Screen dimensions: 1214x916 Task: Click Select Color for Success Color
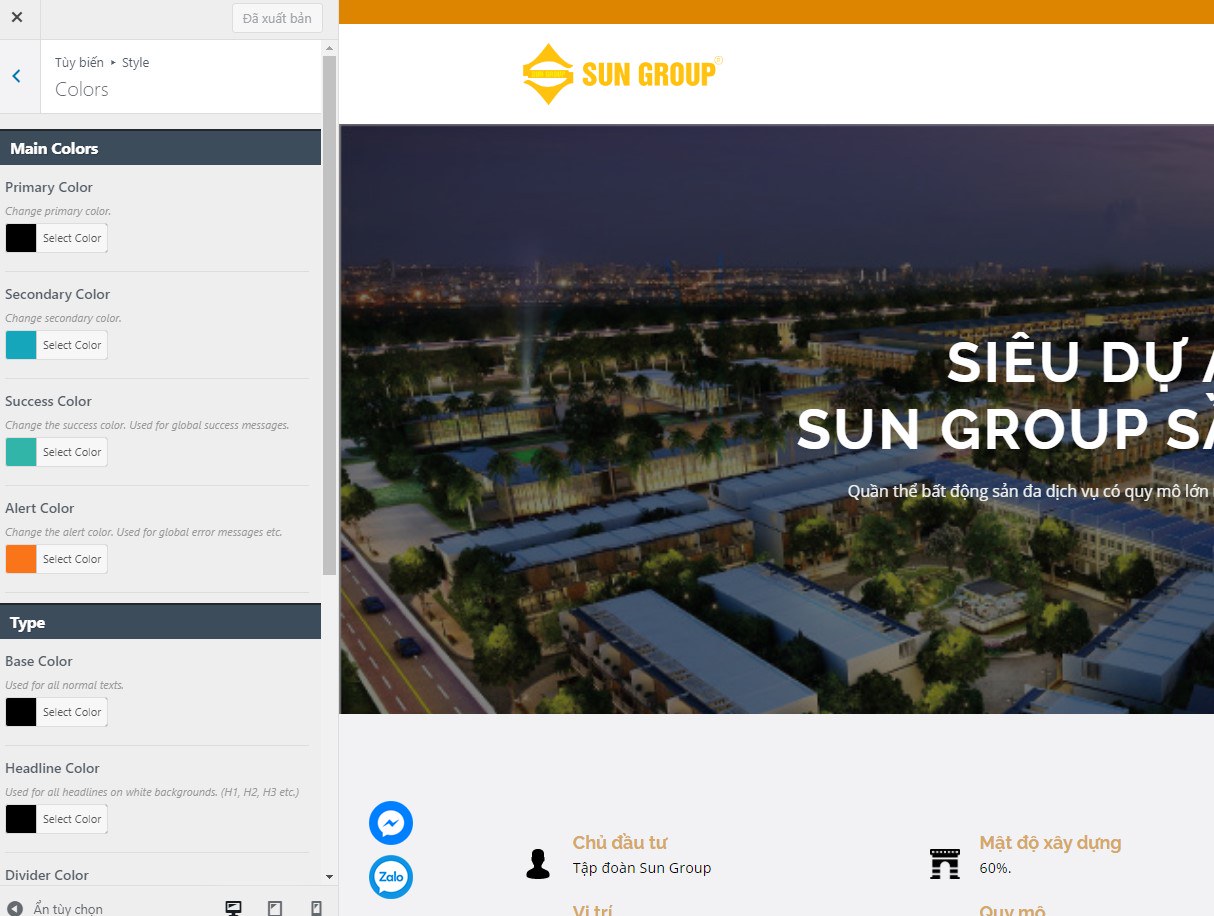72,452
